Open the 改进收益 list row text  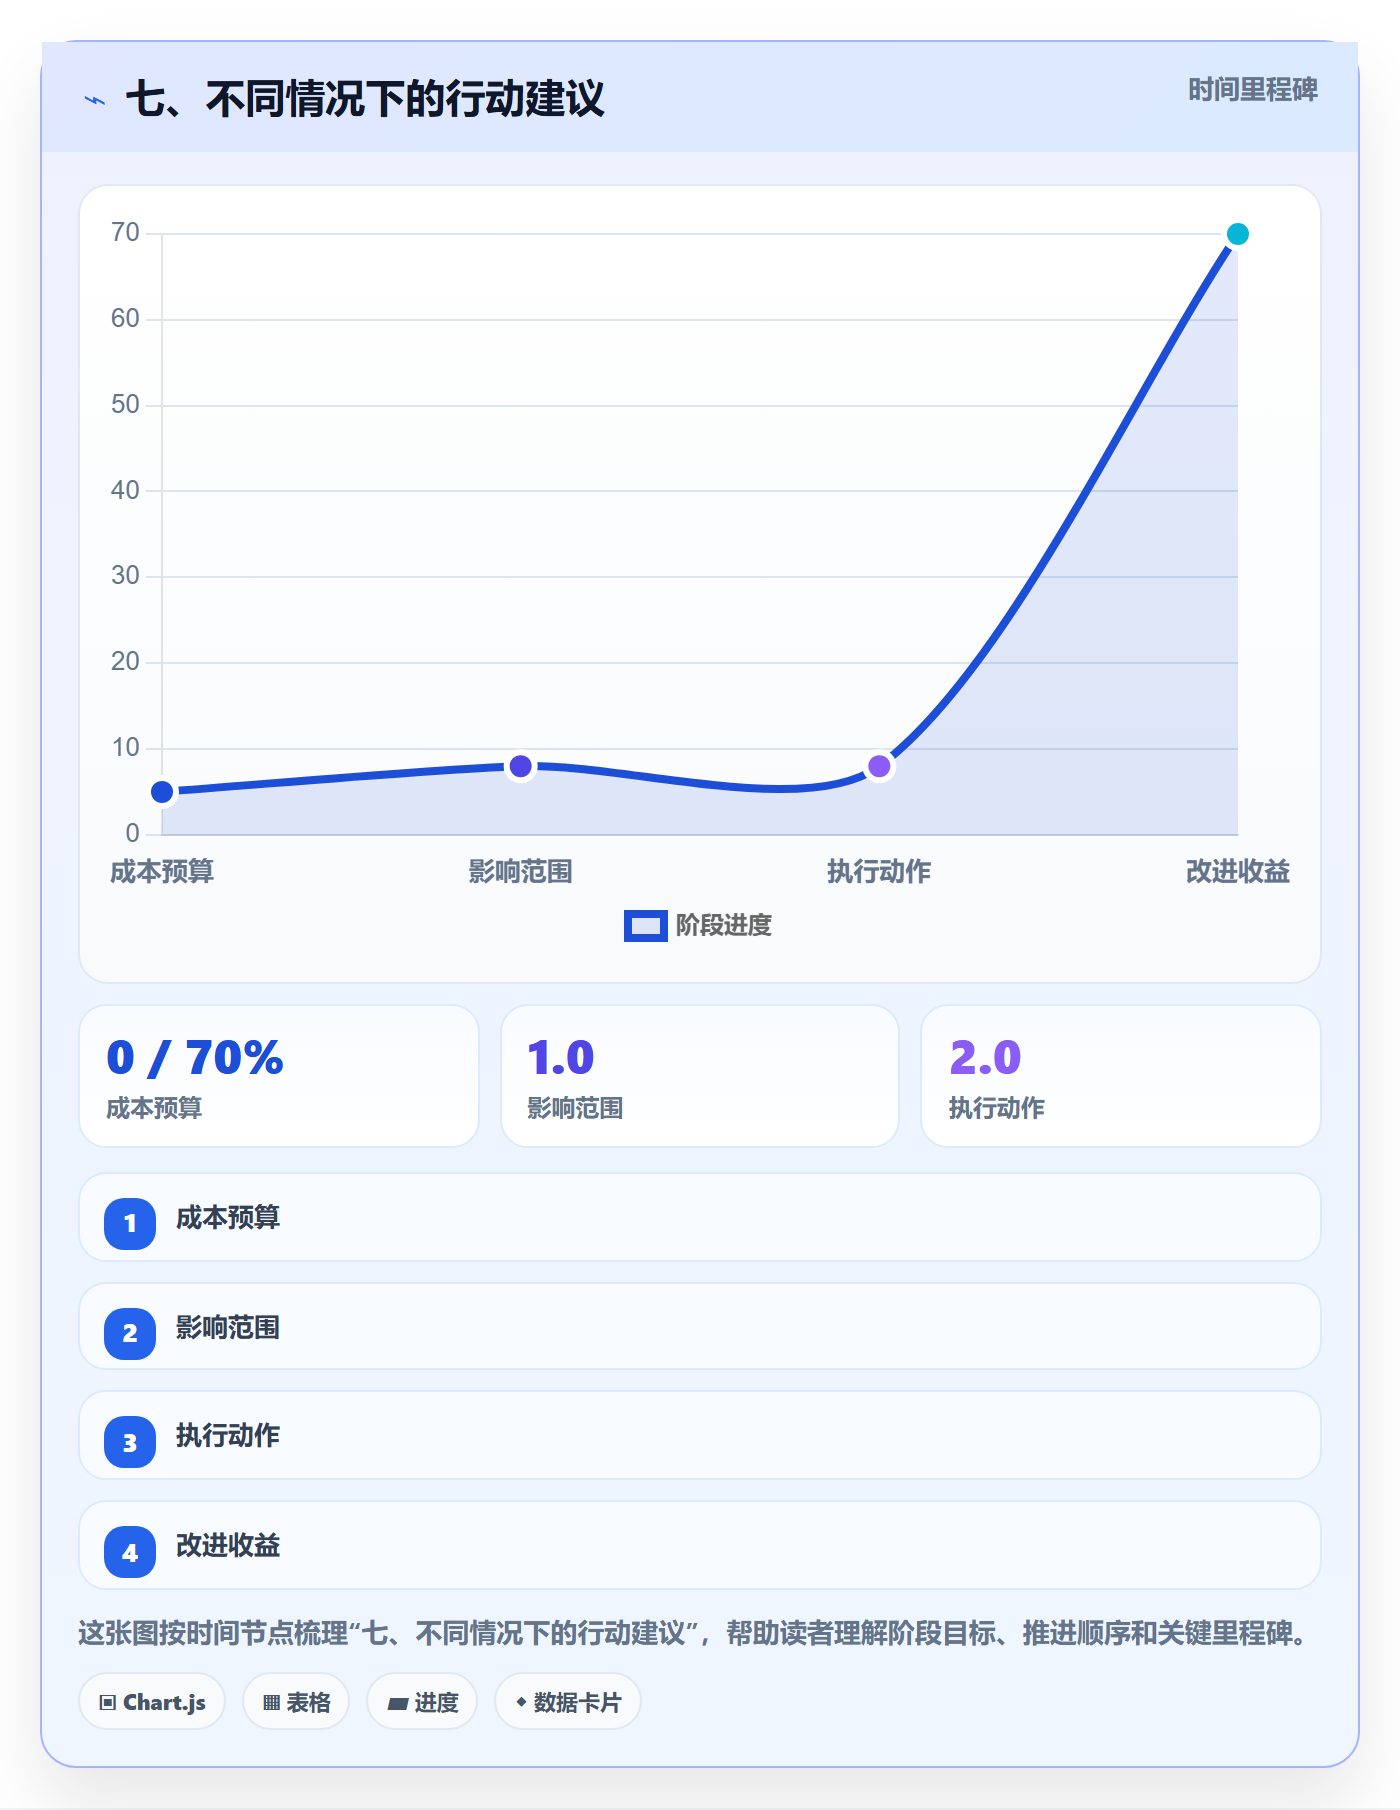tap(228, 1546)
